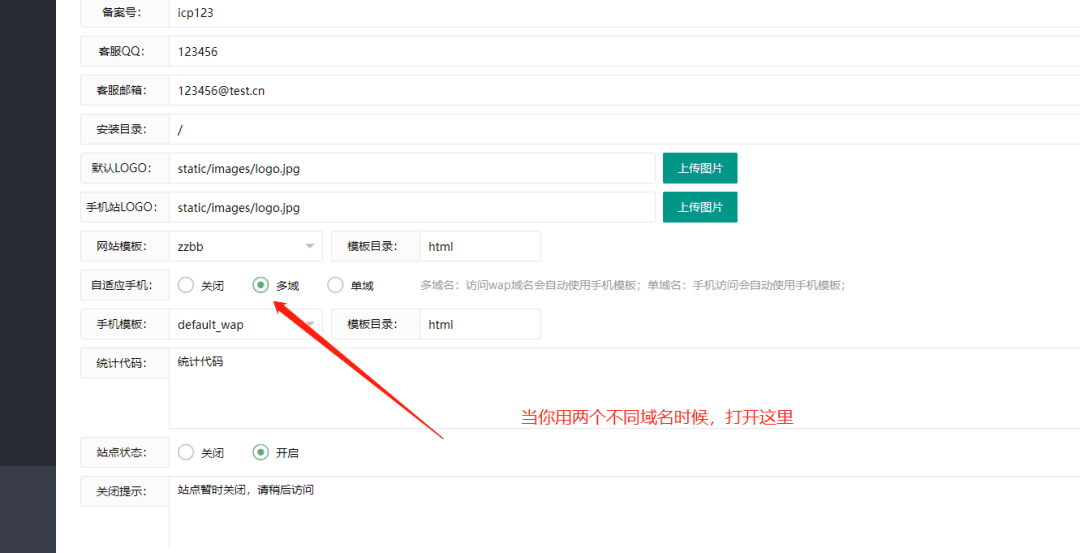
Task: Open the 网站模板 dropdown showing zzbb
Action: coord(245,246)
